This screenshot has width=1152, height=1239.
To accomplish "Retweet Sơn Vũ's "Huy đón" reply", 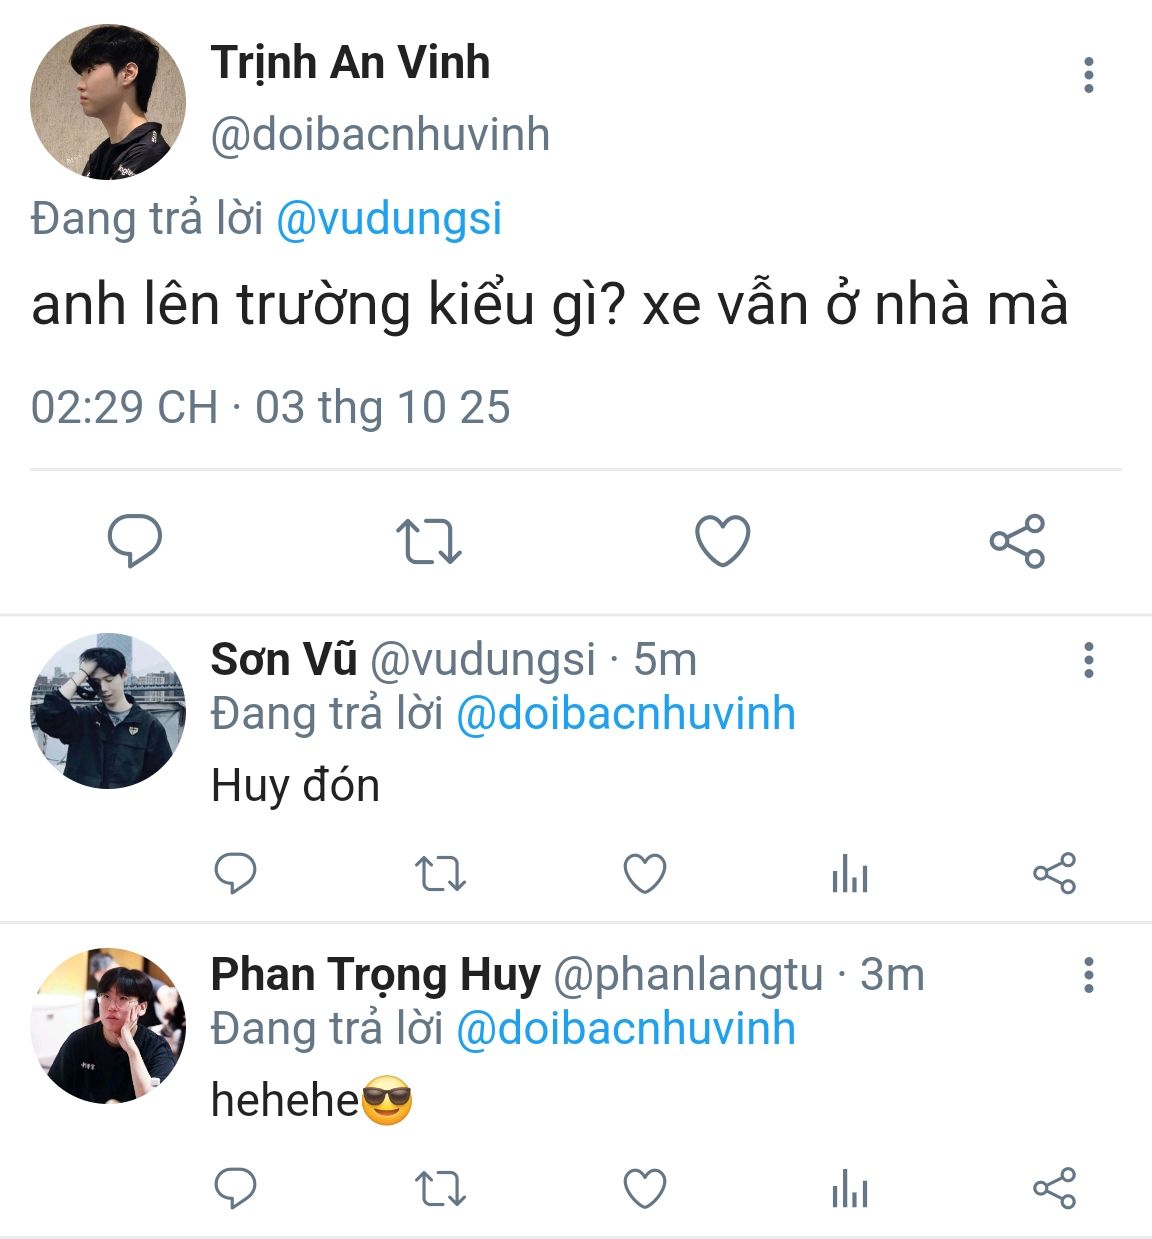I will tap(440, 874).
